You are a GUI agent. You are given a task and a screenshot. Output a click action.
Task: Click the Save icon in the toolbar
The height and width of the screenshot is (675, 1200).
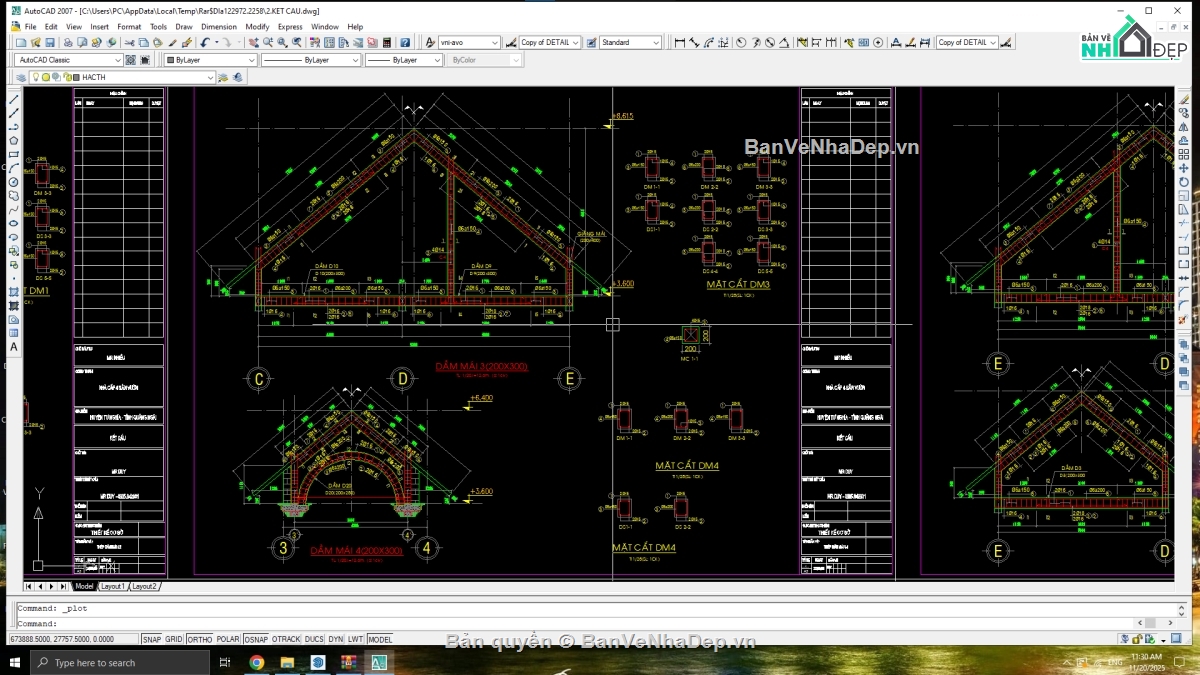coord(50,43)
